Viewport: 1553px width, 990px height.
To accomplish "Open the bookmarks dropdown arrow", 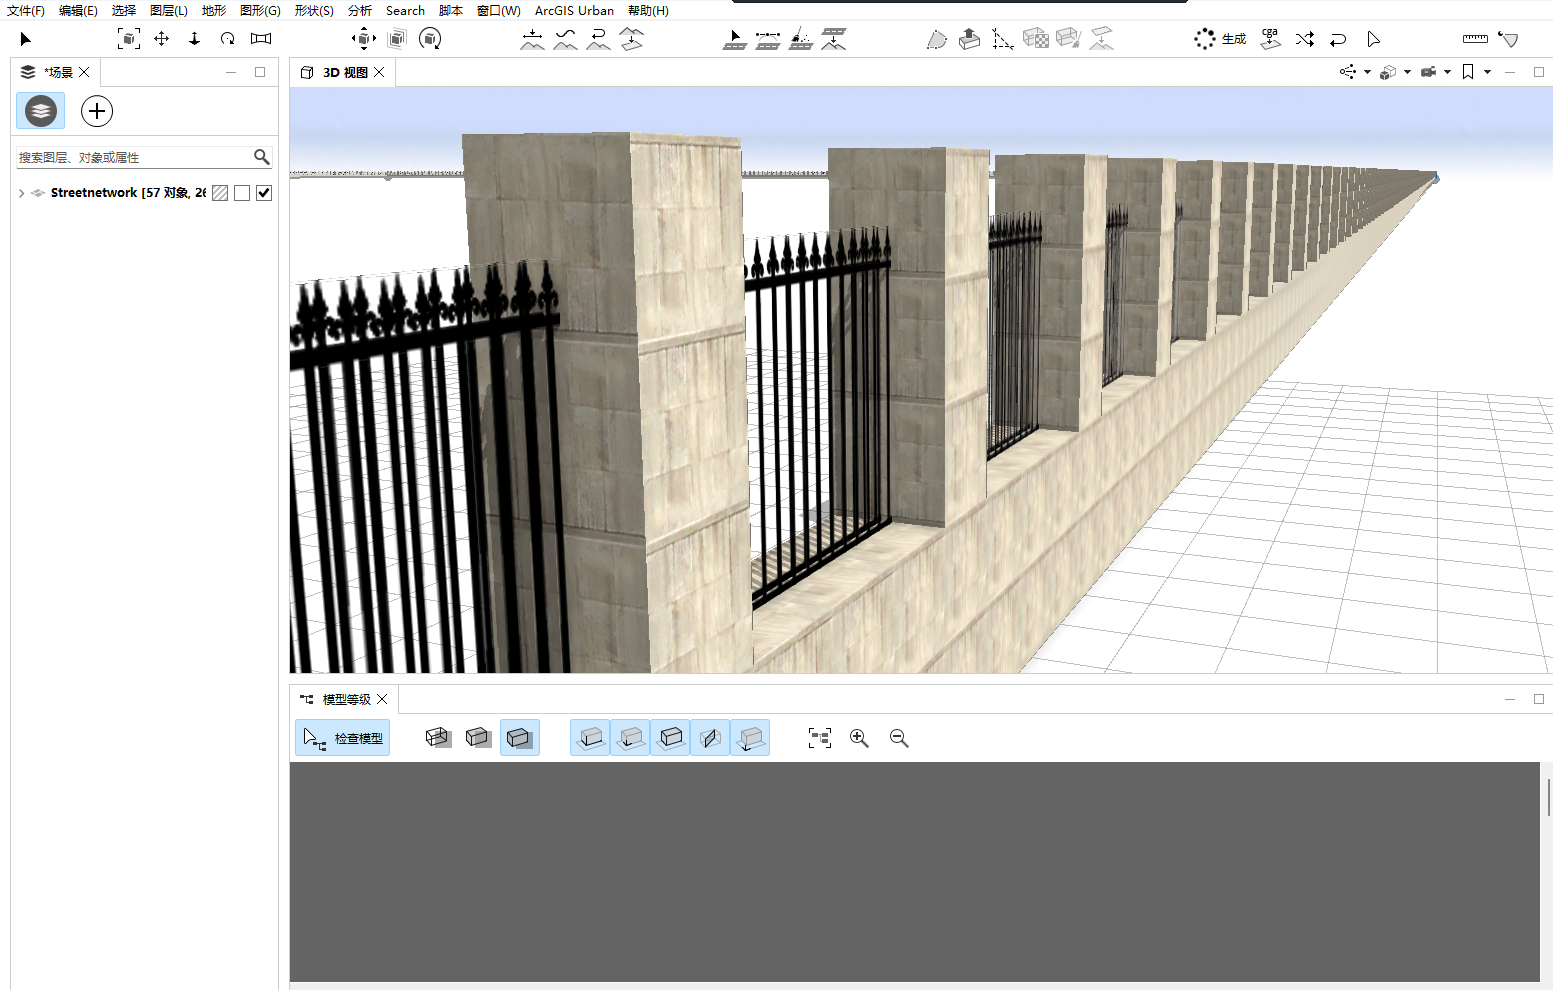I will tap(1488, 72).
